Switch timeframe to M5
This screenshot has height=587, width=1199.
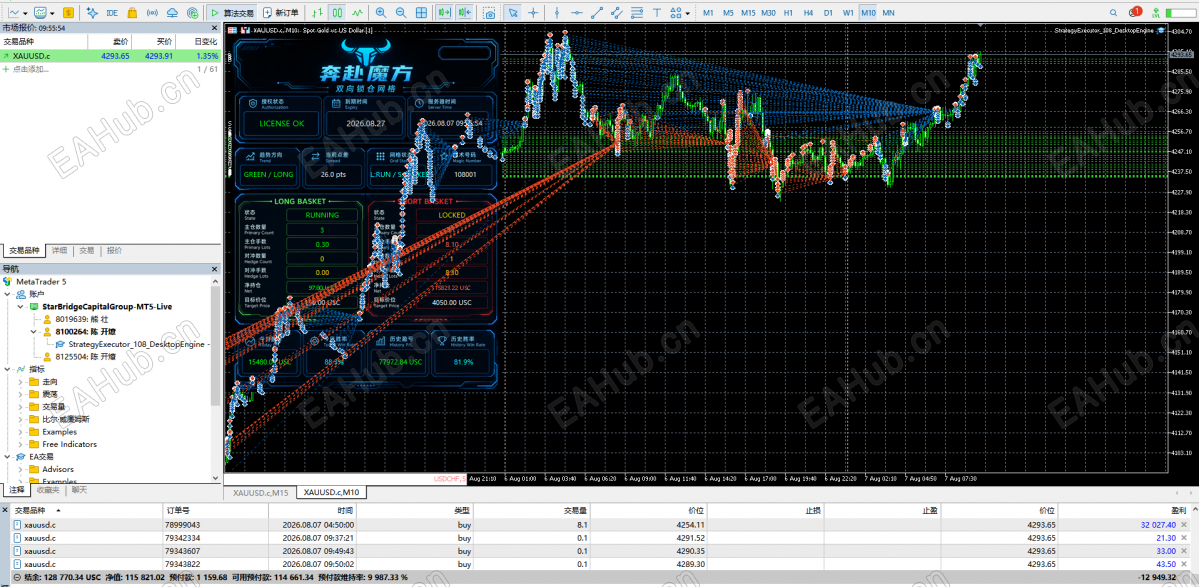728,13
